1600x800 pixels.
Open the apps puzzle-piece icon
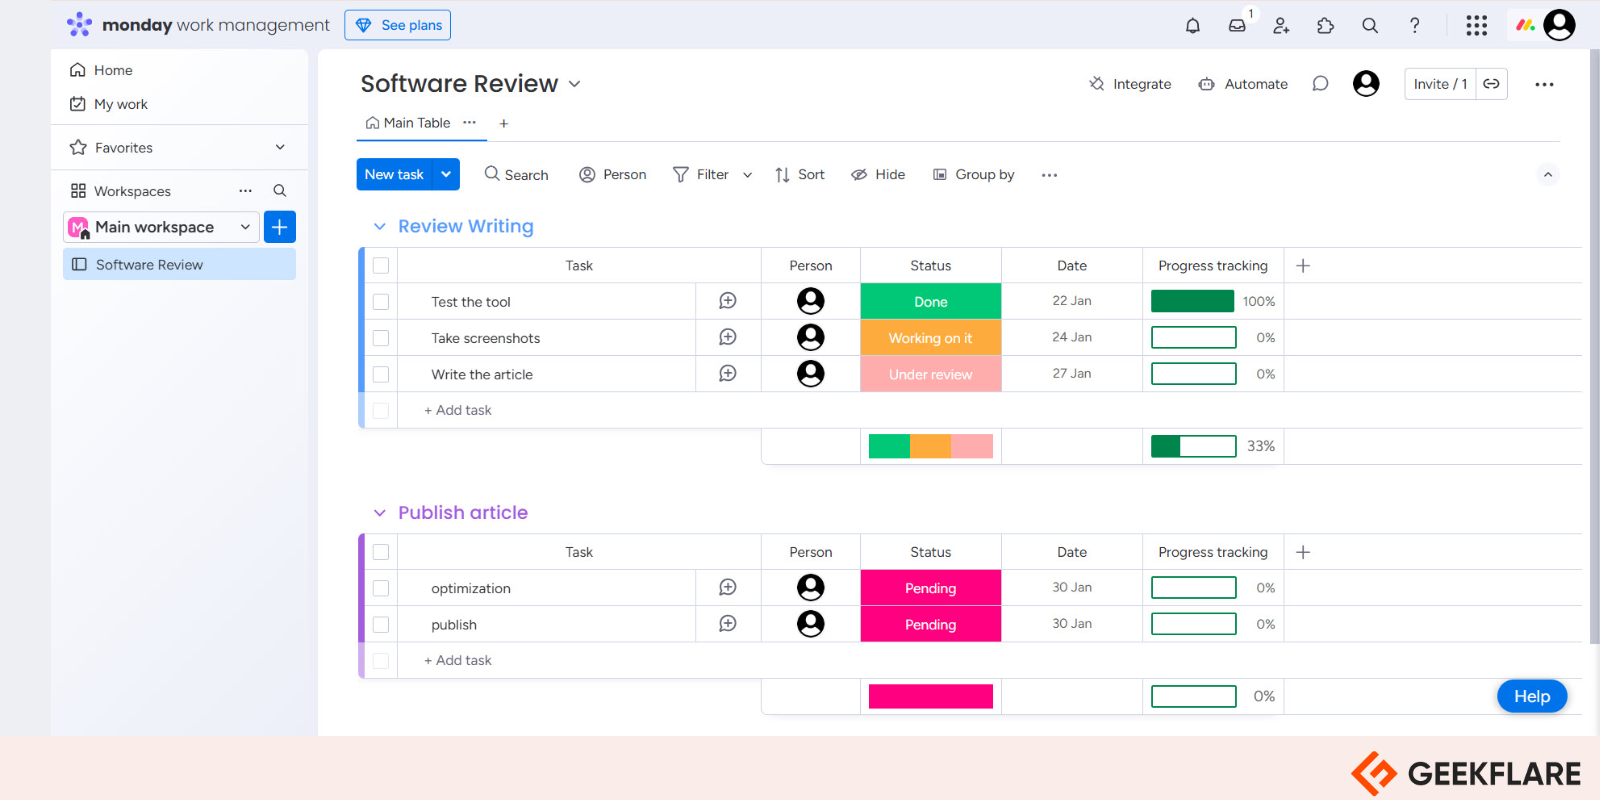[1325, 26]
